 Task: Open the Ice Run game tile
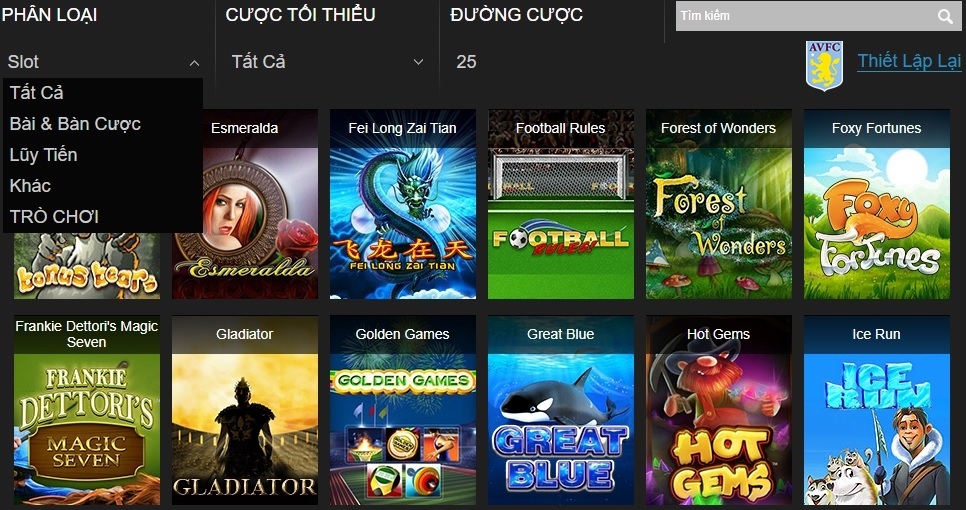[877, 410]
